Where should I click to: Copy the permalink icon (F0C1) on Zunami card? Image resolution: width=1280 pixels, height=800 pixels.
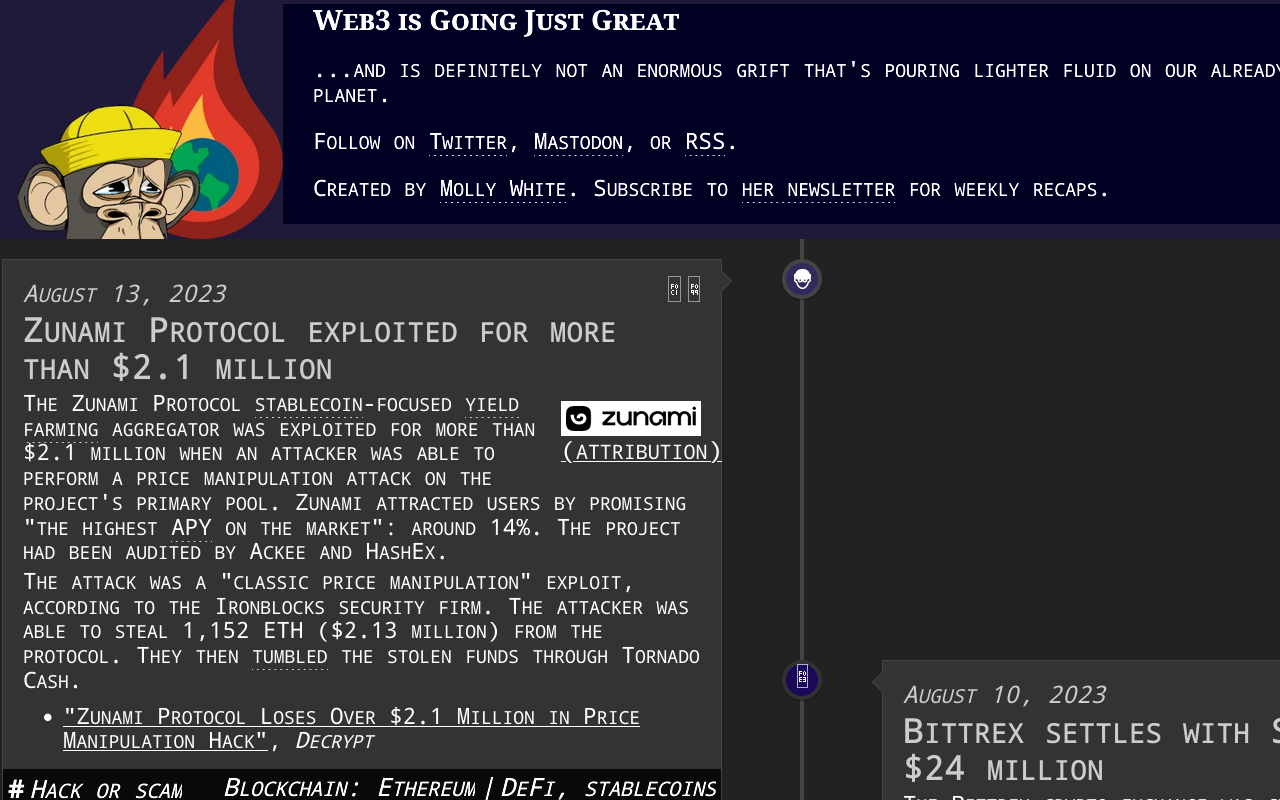[674, 289]
